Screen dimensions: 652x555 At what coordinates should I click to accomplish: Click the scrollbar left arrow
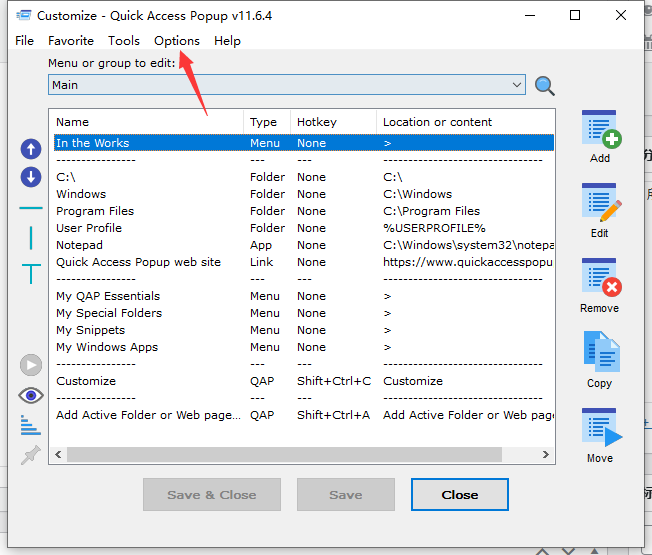click(58, 454)
